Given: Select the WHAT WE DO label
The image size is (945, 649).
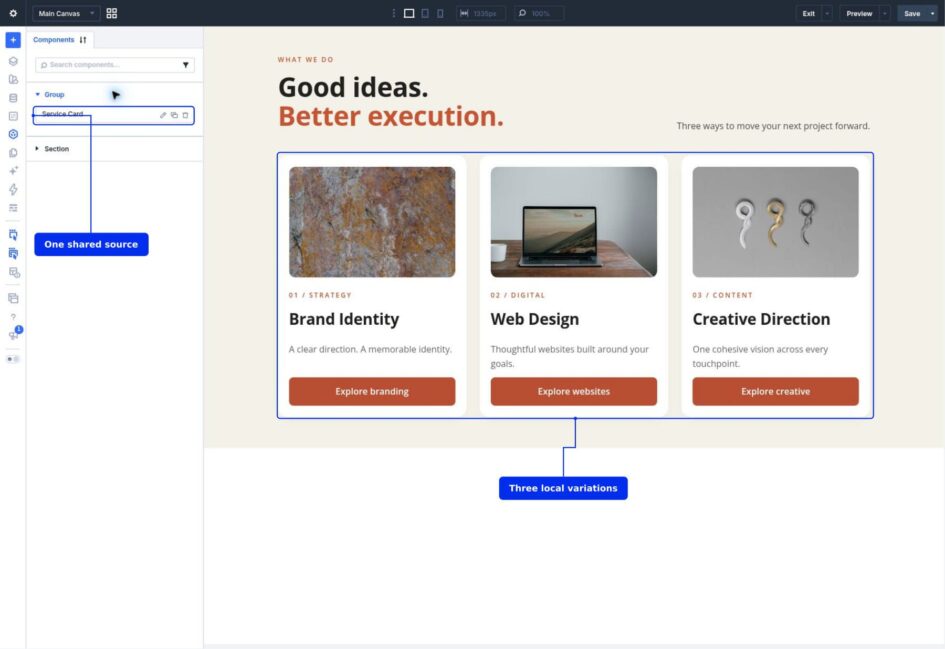Looking at the screenshot, I should click(306, 60).
